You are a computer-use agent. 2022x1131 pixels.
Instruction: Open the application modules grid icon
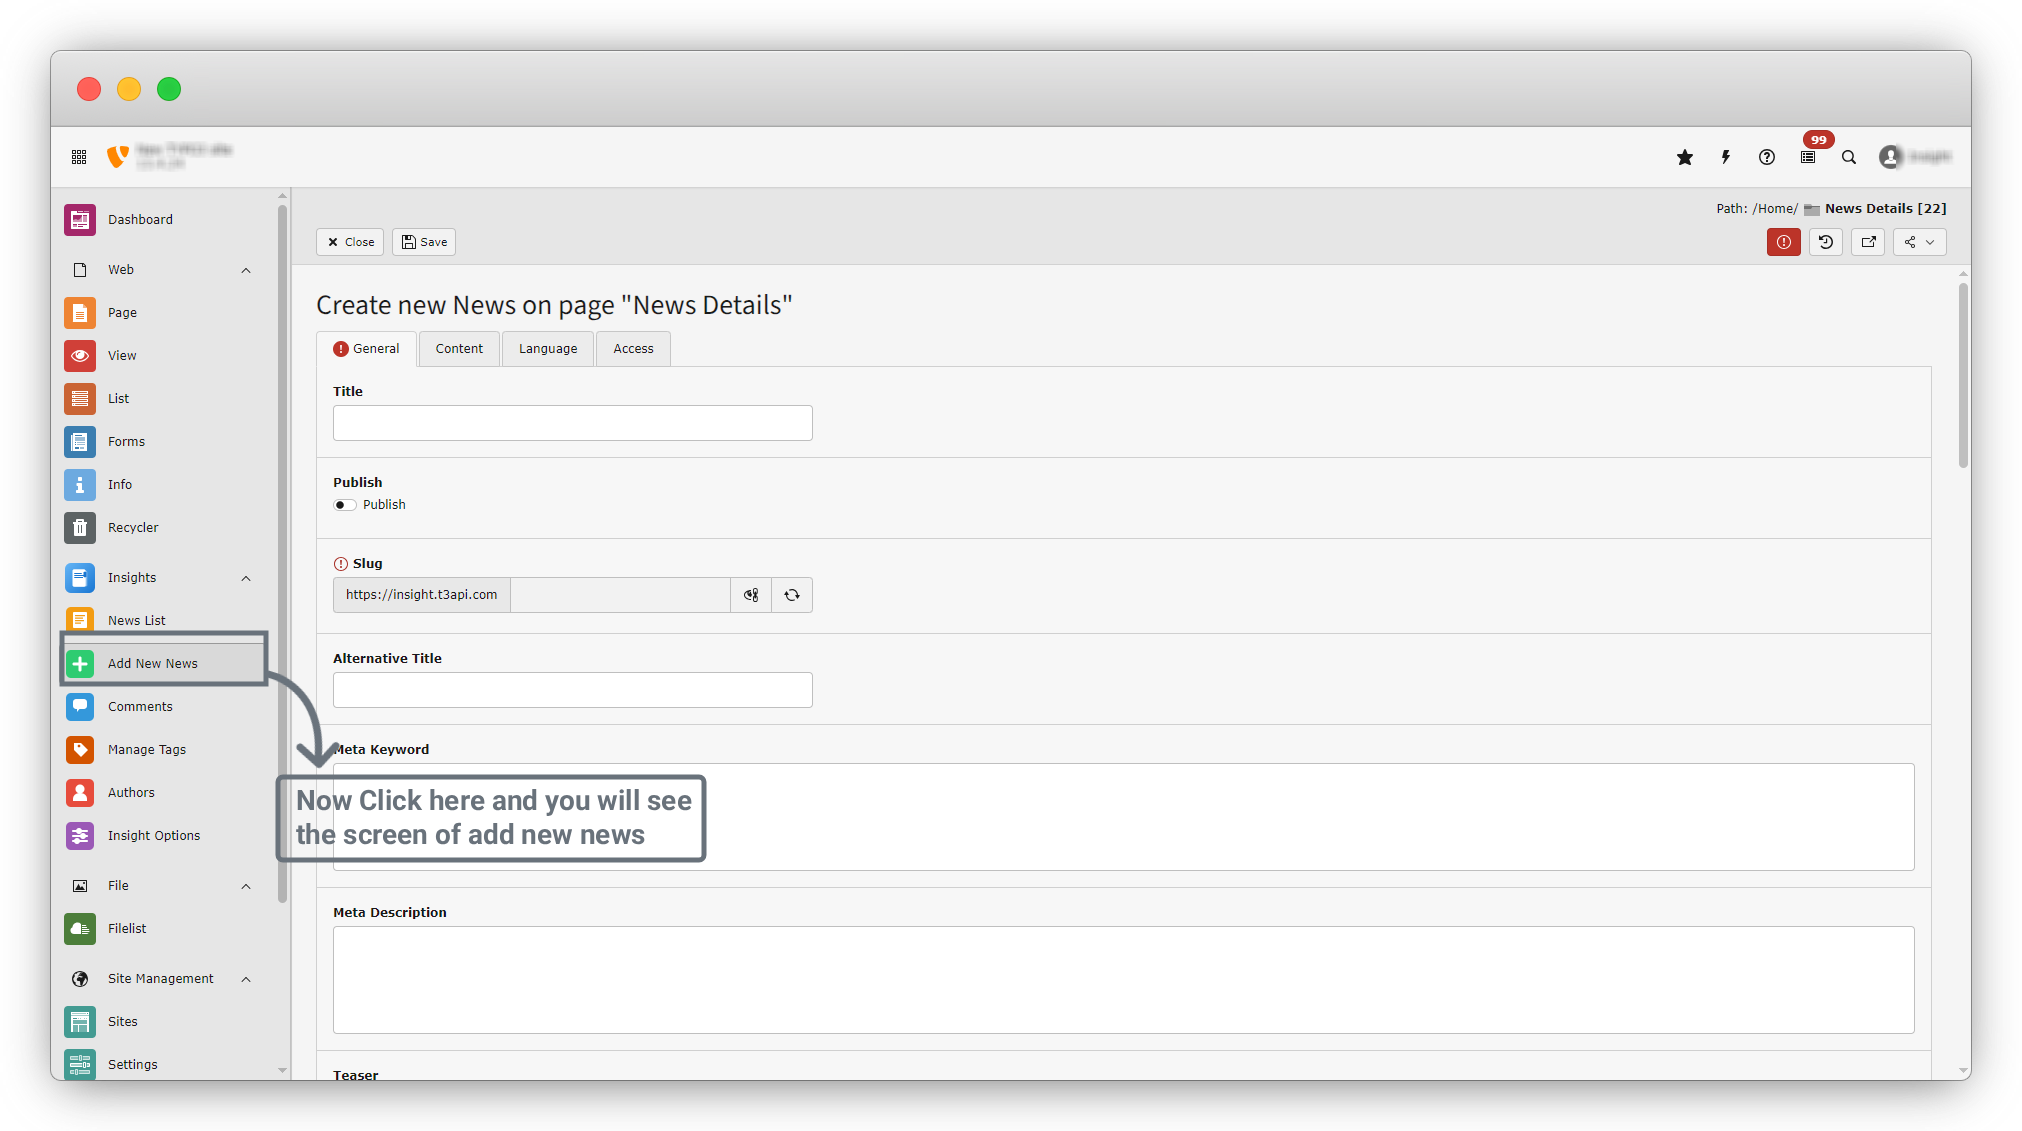[x=79, y=157]
